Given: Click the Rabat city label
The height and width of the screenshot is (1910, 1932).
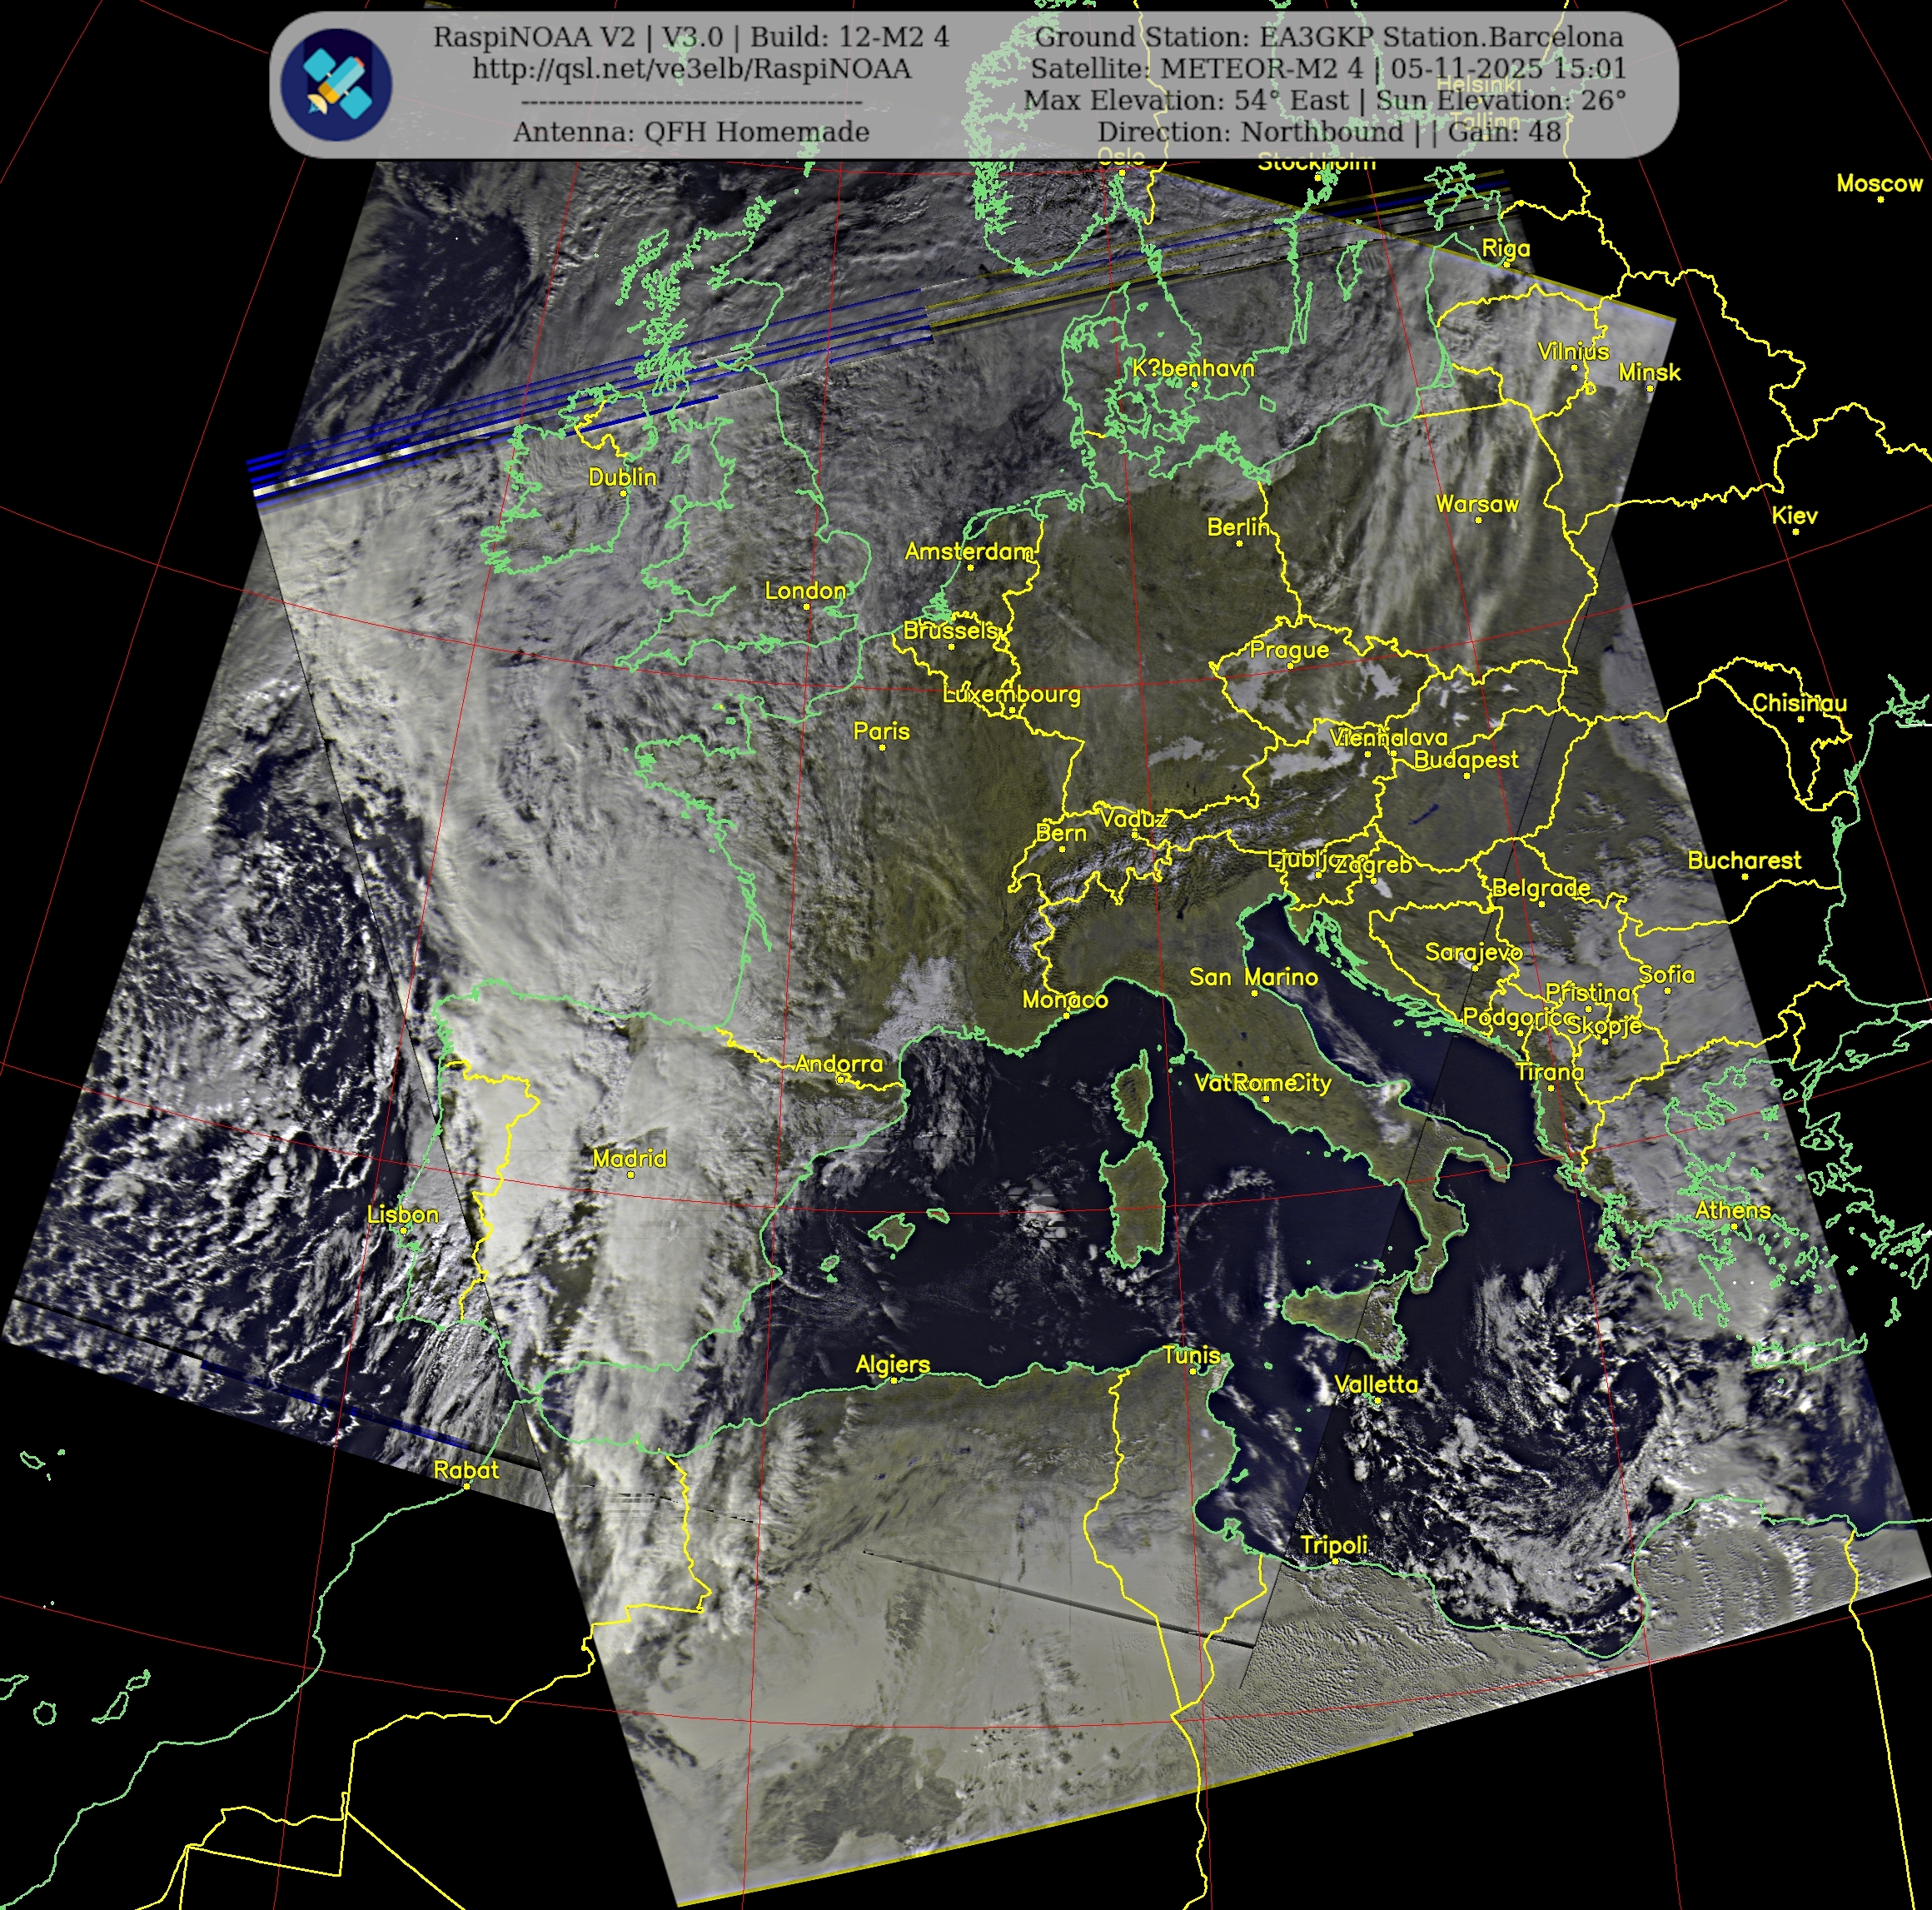Looking at the screenshot, I should click(x=466, y=1470).
